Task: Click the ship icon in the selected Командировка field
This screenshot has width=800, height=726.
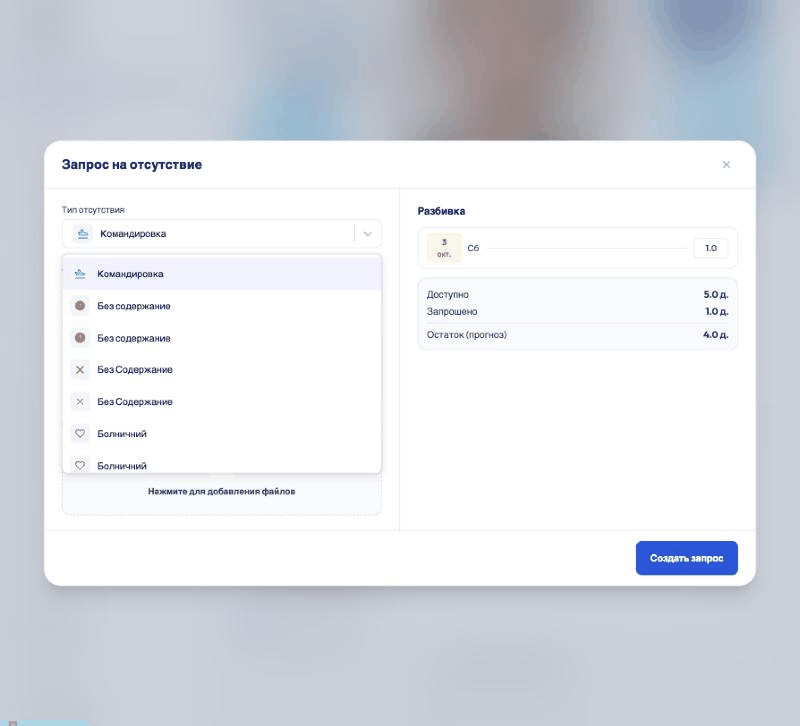Action: click(x=82, y=234)
